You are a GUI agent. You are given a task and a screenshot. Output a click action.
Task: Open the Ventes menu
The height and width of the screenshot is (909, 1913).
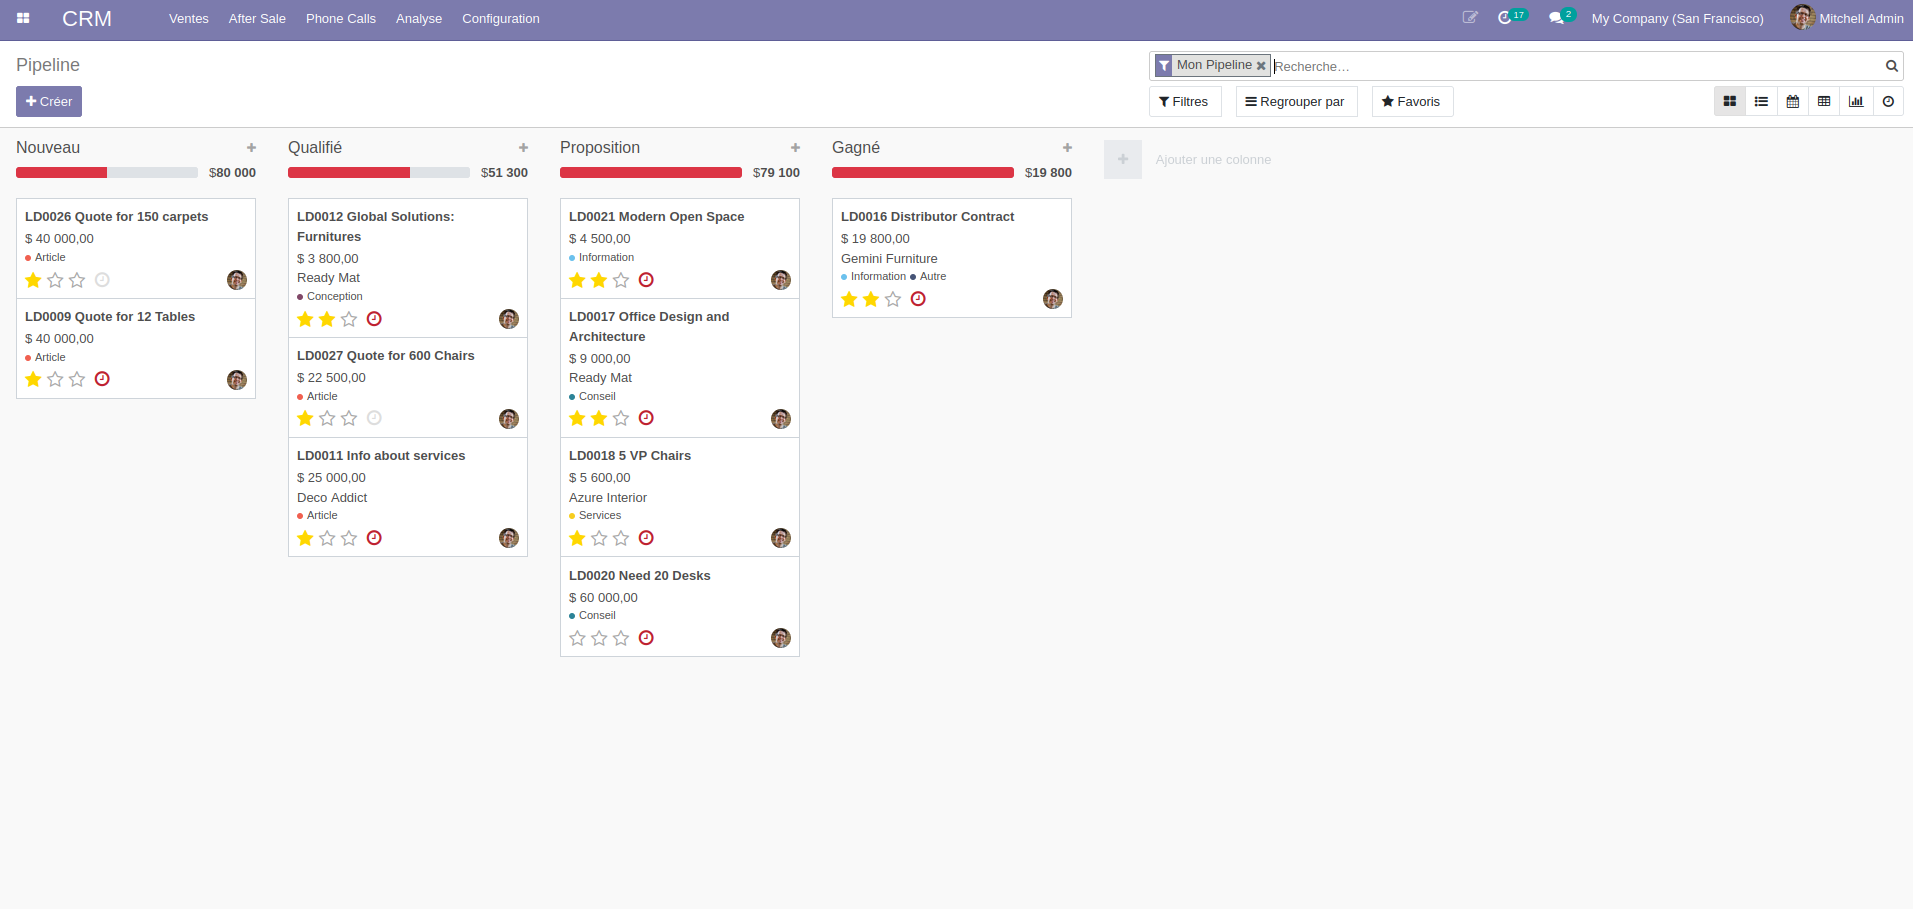pos(189,18)
